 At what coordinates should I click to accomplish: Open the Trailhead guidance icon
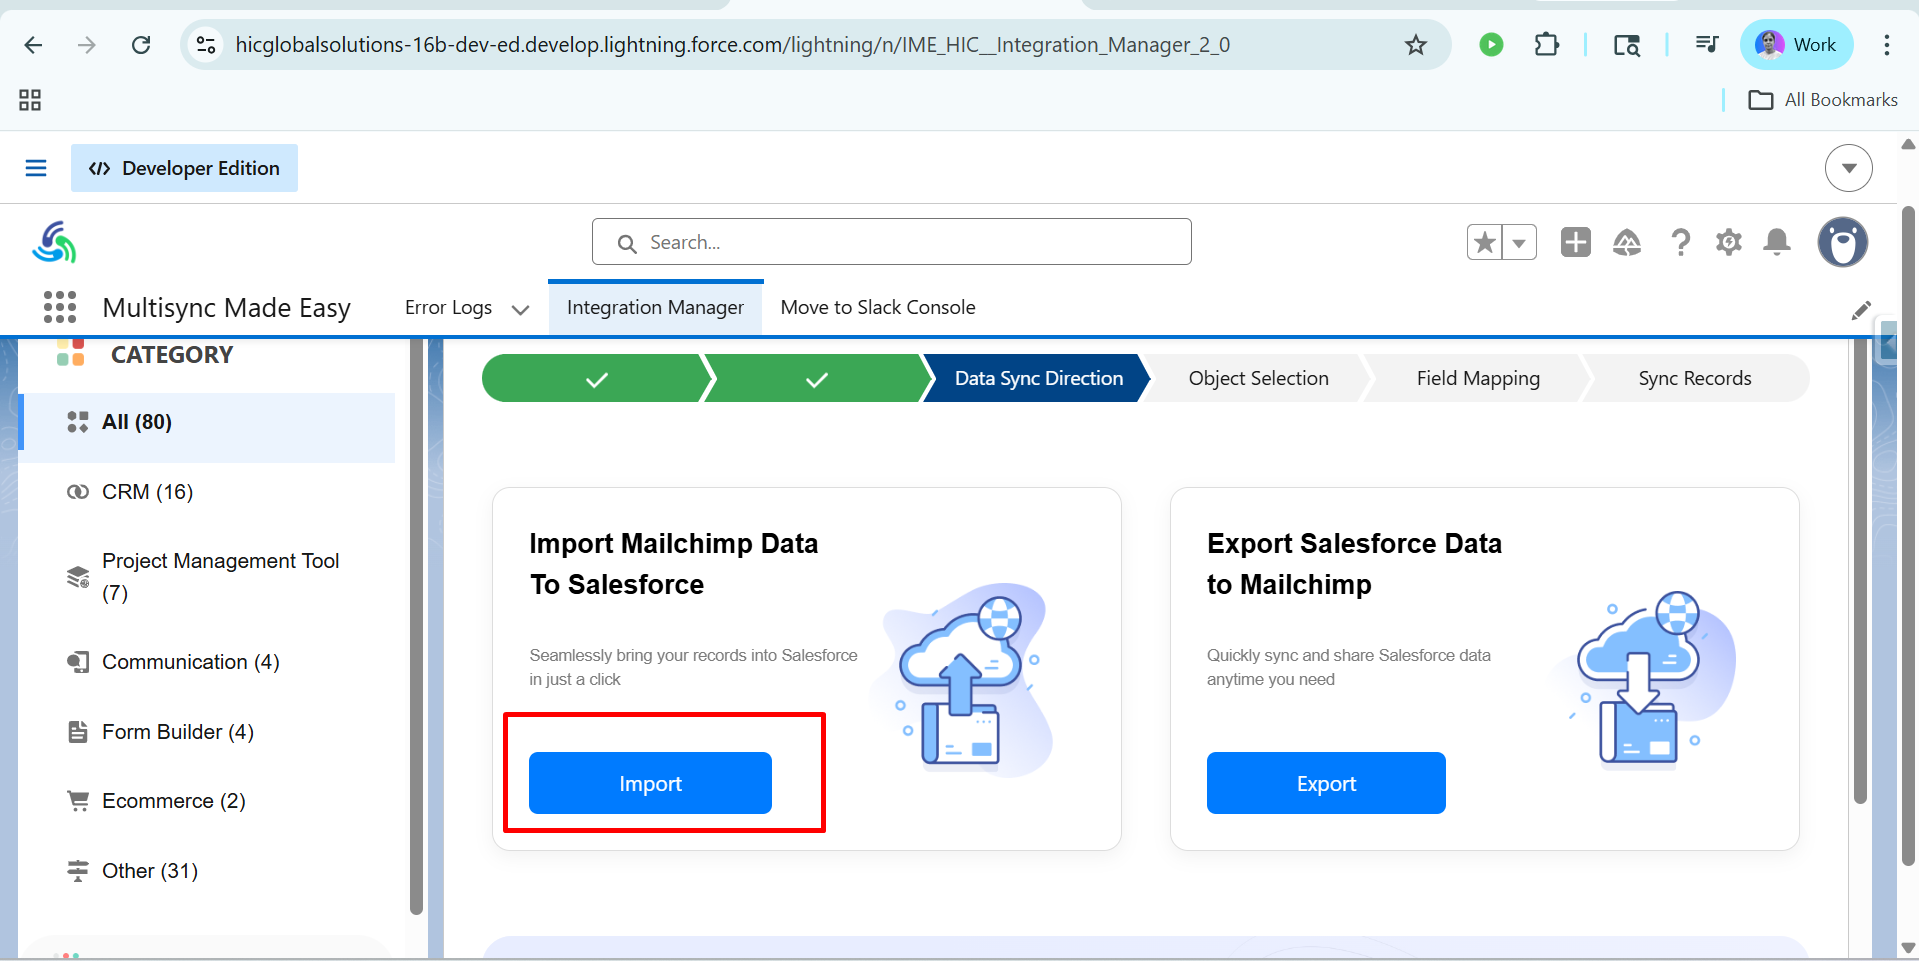click(1627, 242)
